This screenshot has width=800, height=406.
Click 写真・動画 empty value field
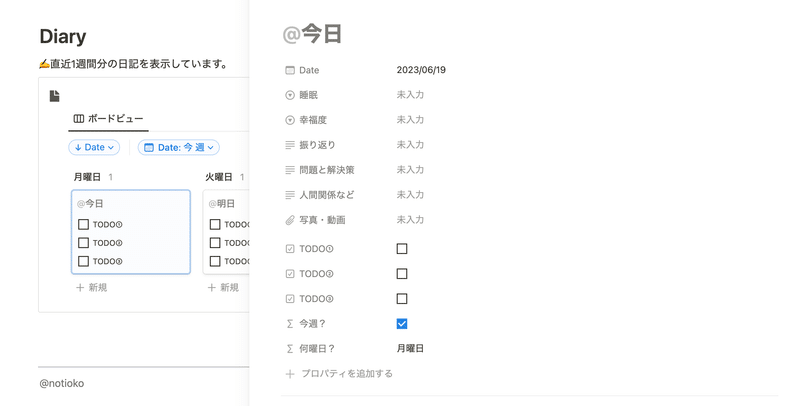(410, 220)
